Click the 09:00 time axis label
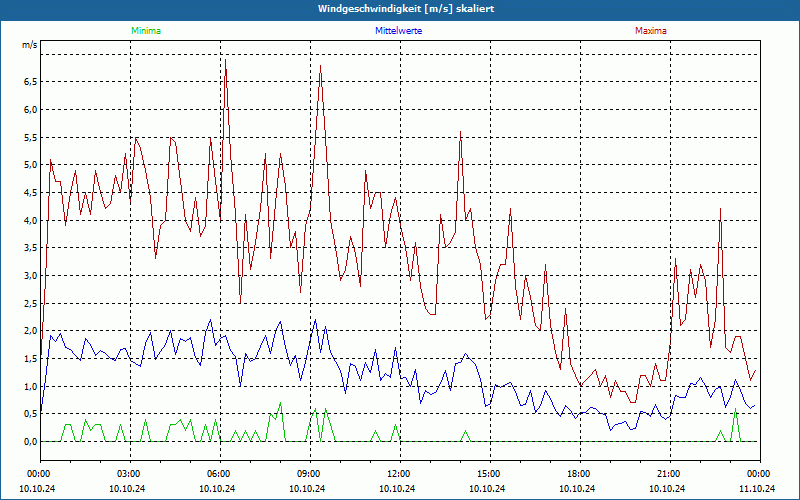The image size is (800, 500). (x=310, y=474)
